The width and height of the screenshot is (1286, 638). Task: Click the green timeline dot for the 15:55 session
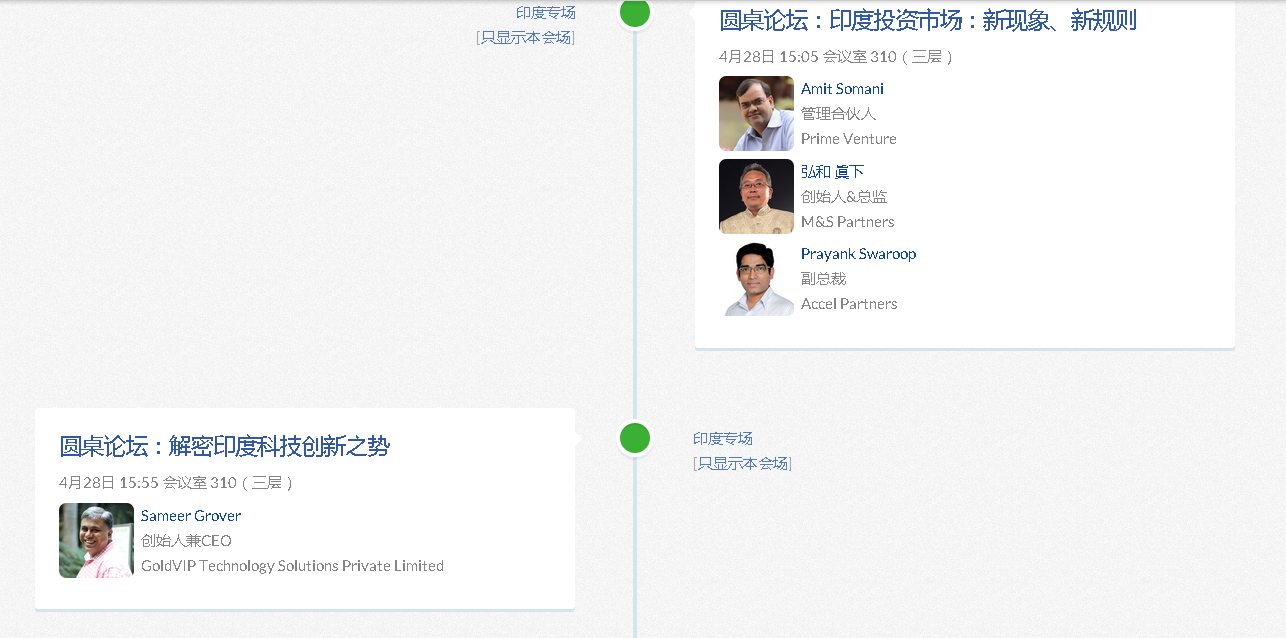(635, 438)
